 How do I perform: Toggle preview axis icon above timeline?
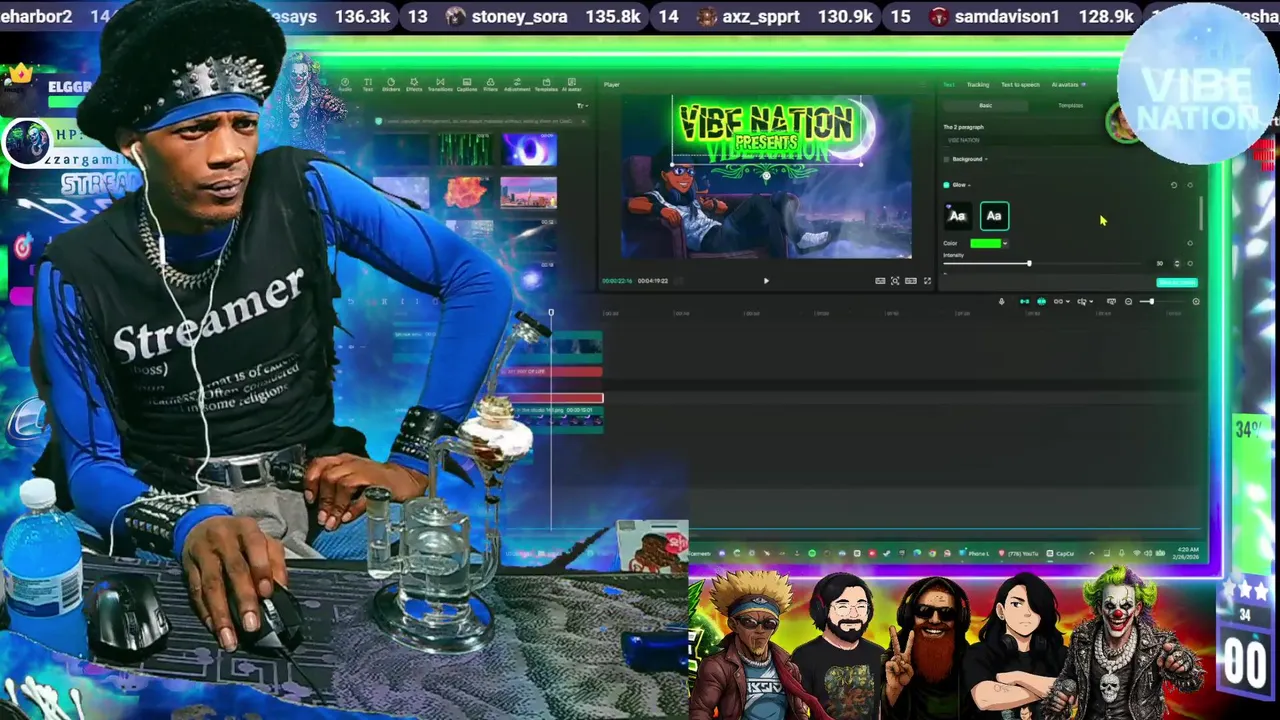(x=1111, y=301)
